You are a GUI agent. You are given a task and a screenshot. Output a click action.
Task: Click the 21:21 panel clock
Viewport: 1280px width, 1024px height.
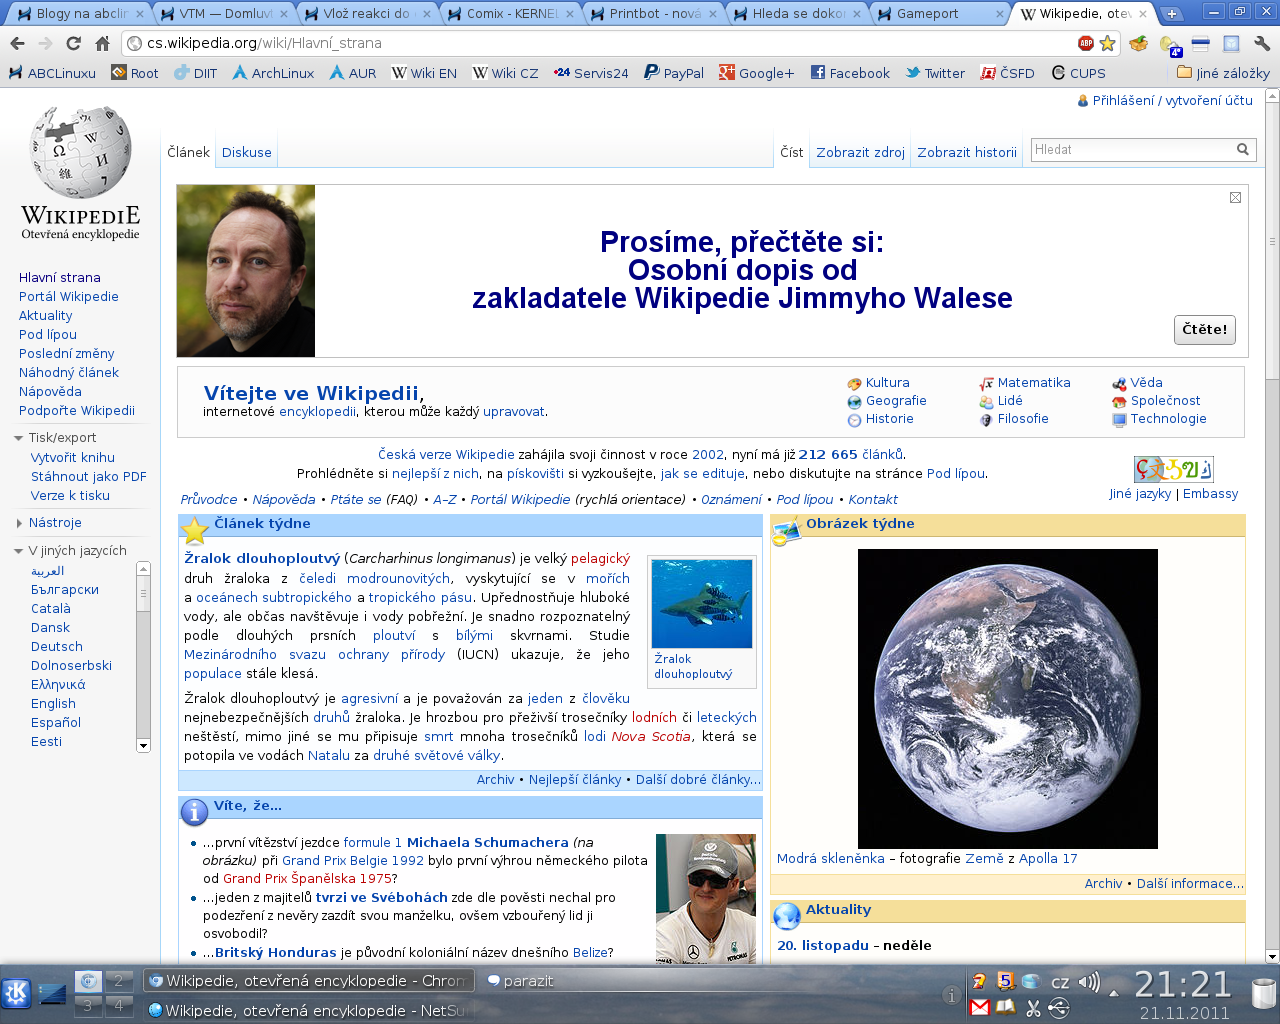[1183, 985]
